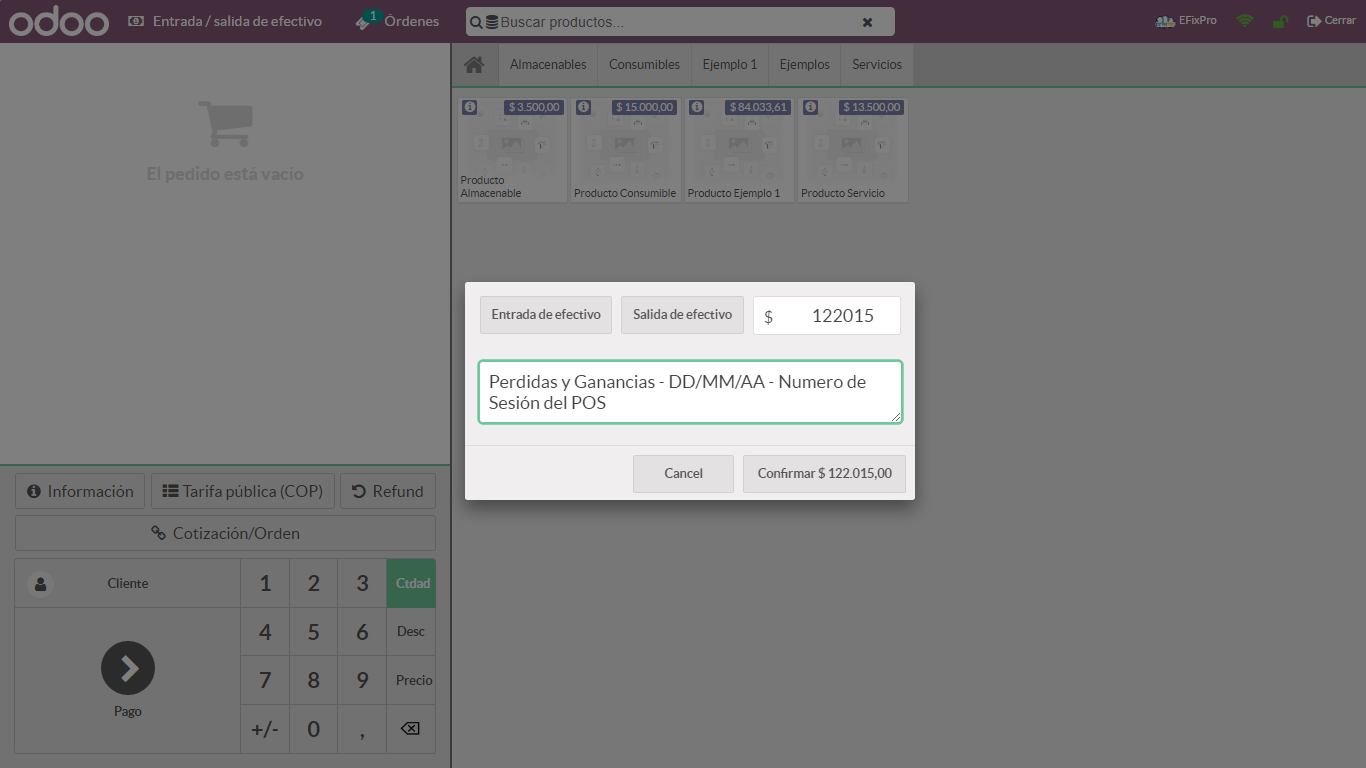The image size is (1366, 768).
Task: Open Tarifa pública (COP) pricelist selector
Action: [243, 492]
